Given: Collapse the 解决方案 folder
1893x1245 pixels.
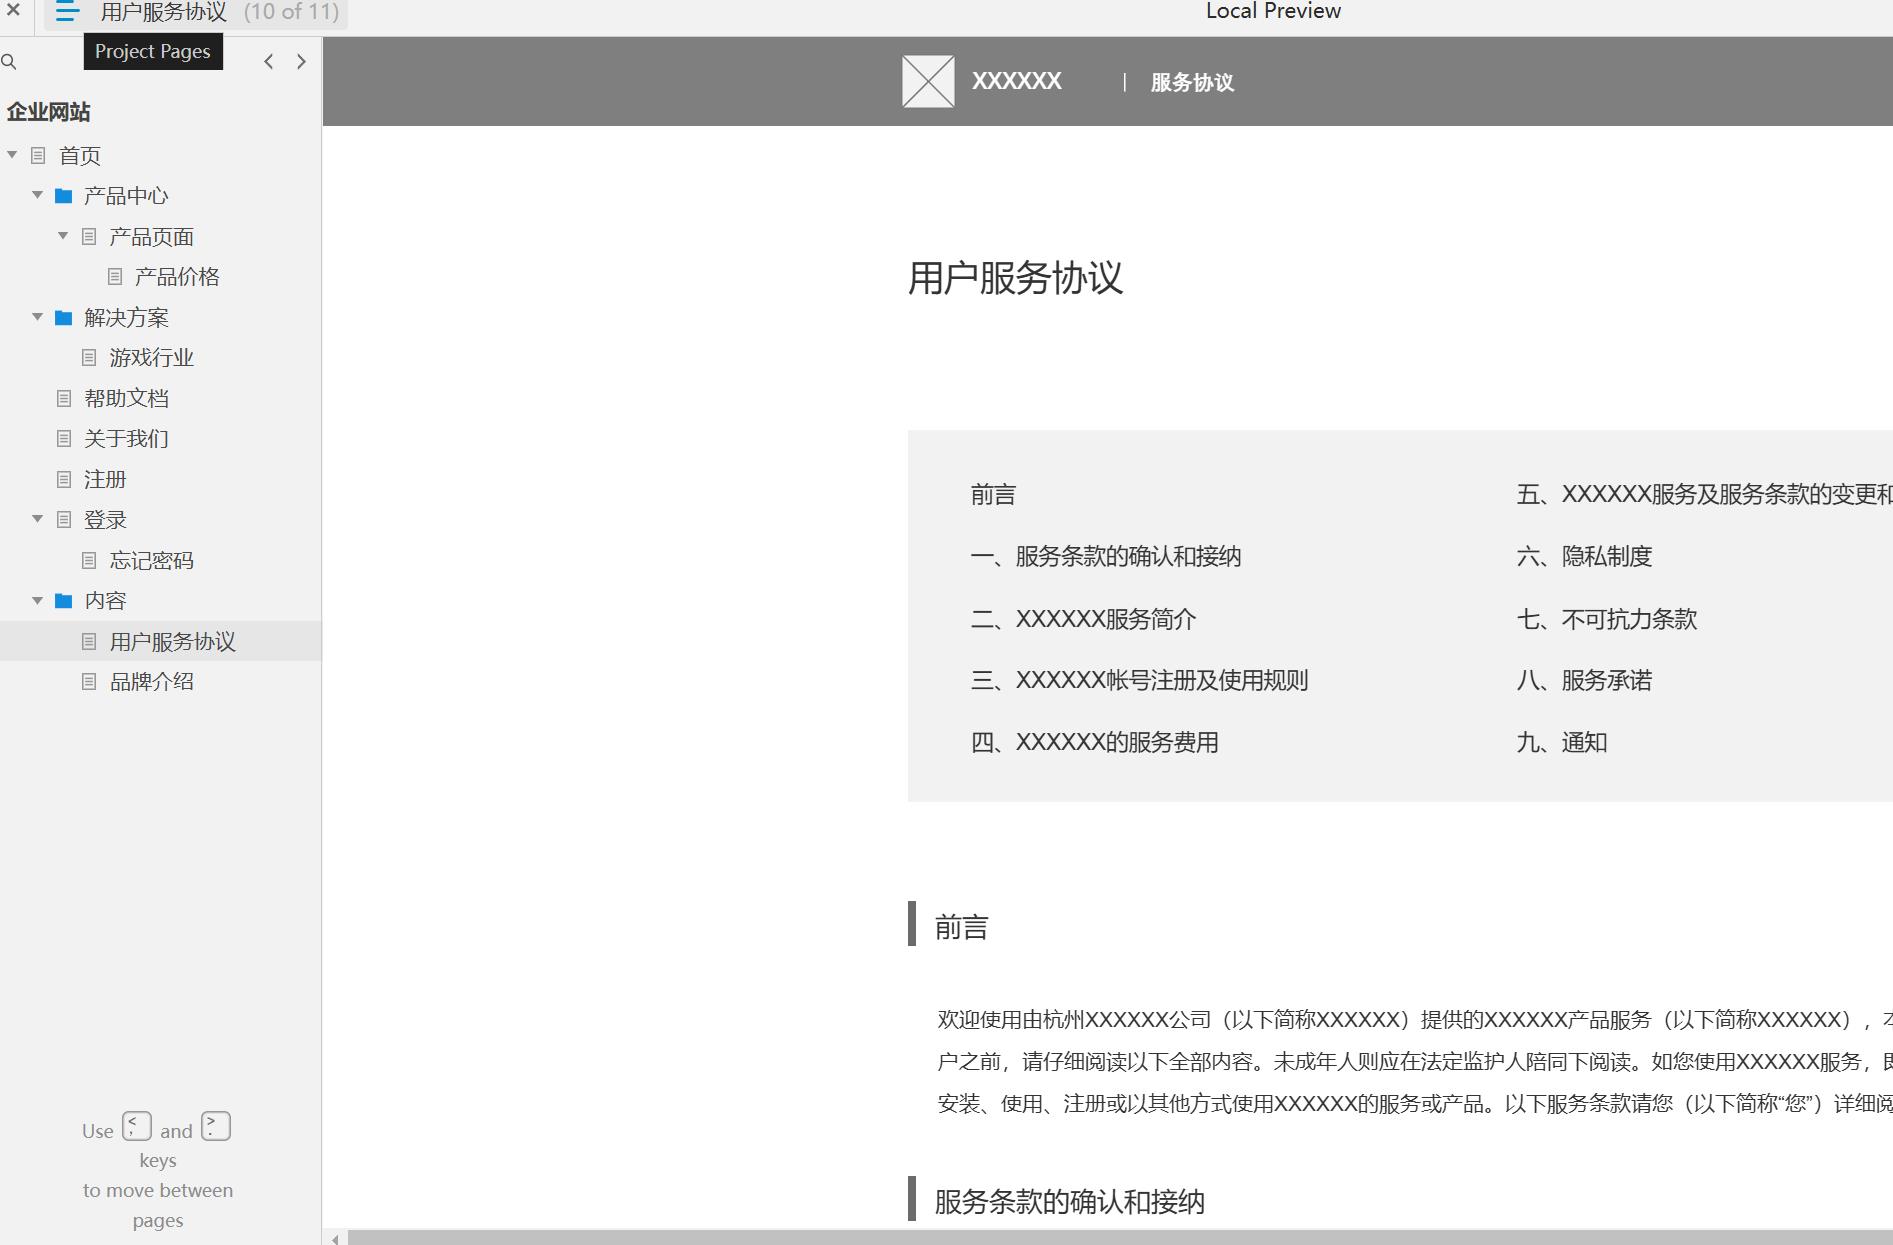Looking at the screenshot, I should [x=37, y=316].
